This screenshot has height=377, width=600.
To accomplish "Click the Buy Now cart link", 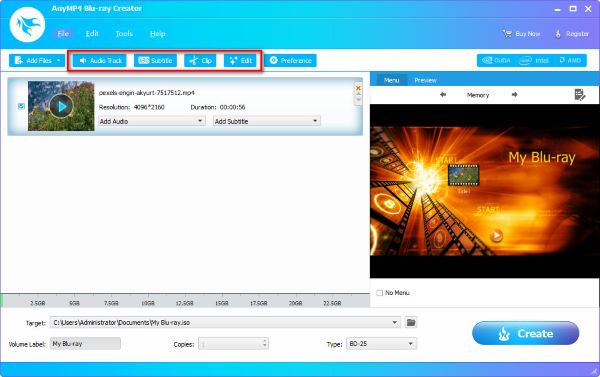I will click(521, 34).
